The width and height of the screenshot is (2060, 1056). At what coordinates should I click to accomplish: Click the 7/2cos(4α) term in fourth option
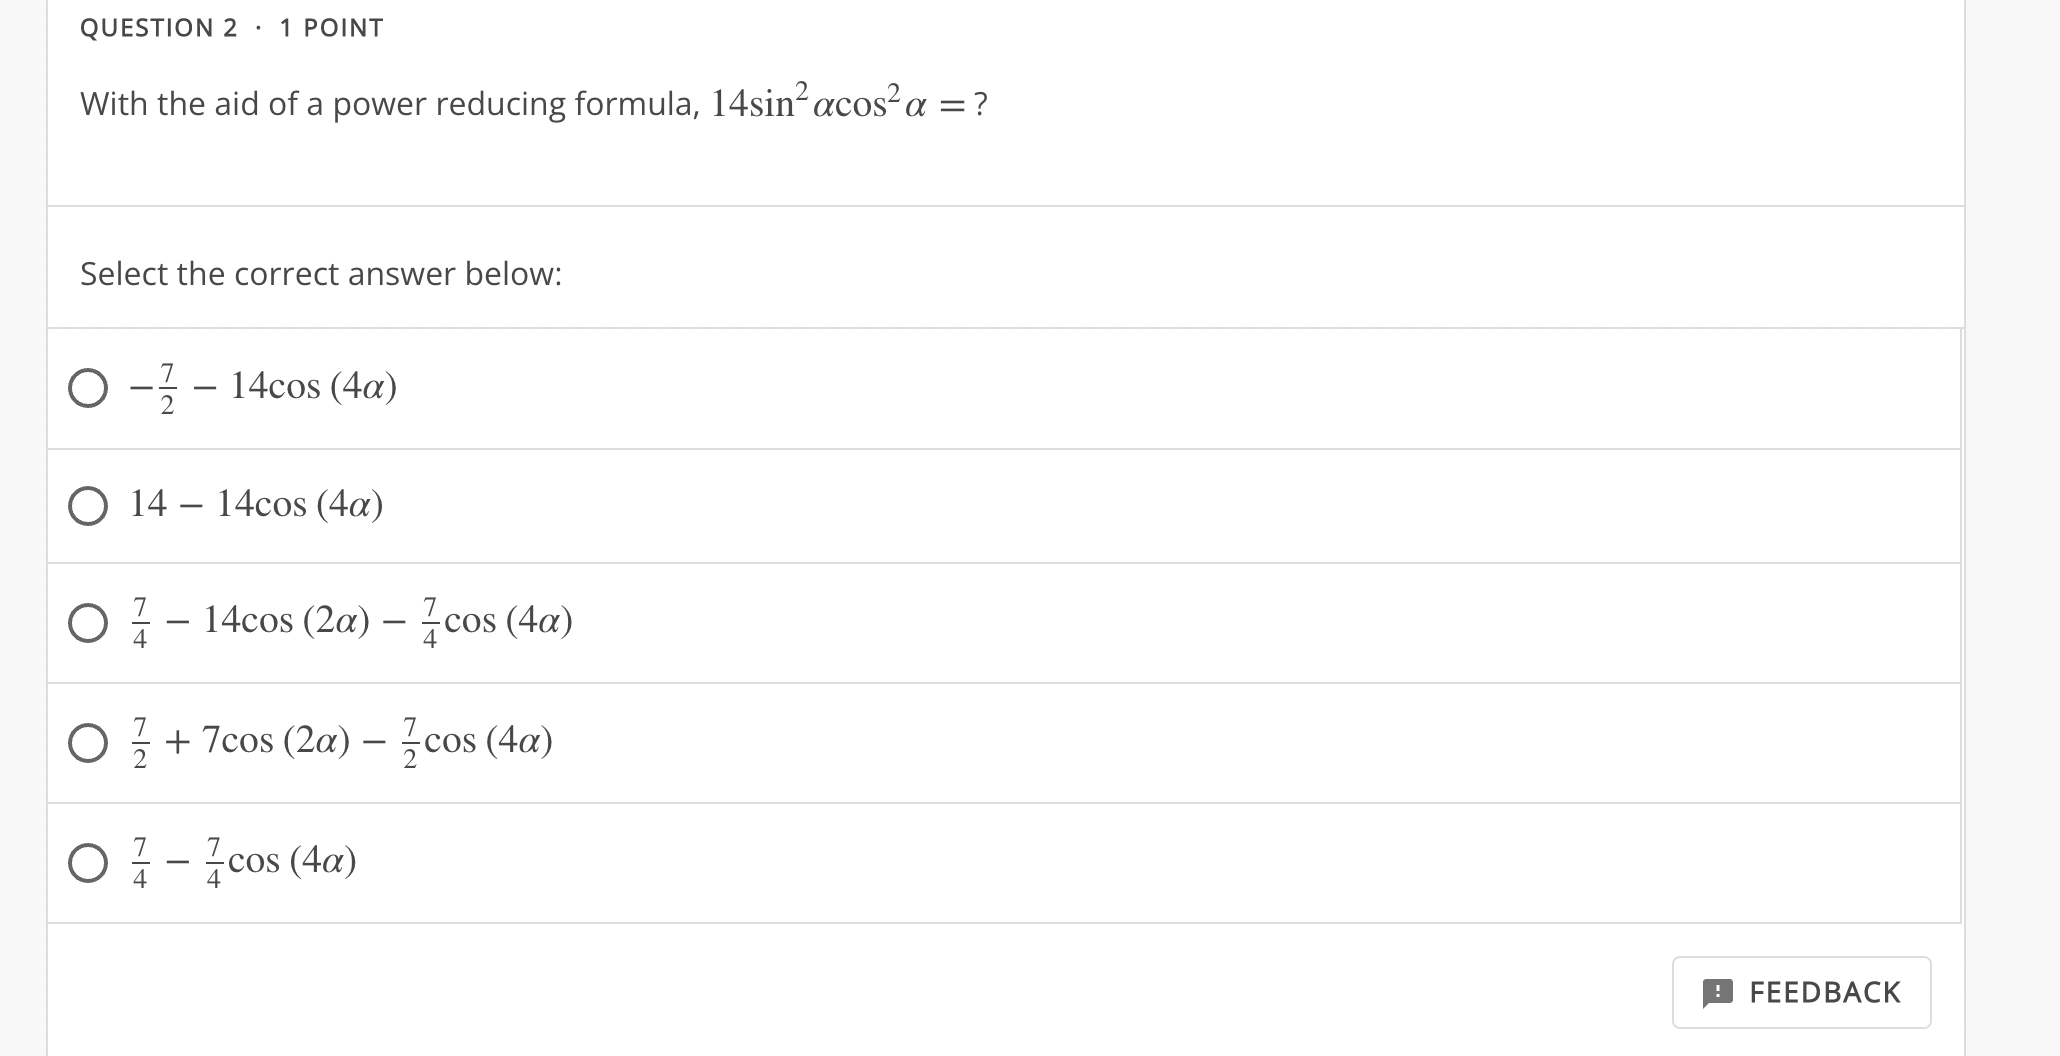(x=477, y=742)
